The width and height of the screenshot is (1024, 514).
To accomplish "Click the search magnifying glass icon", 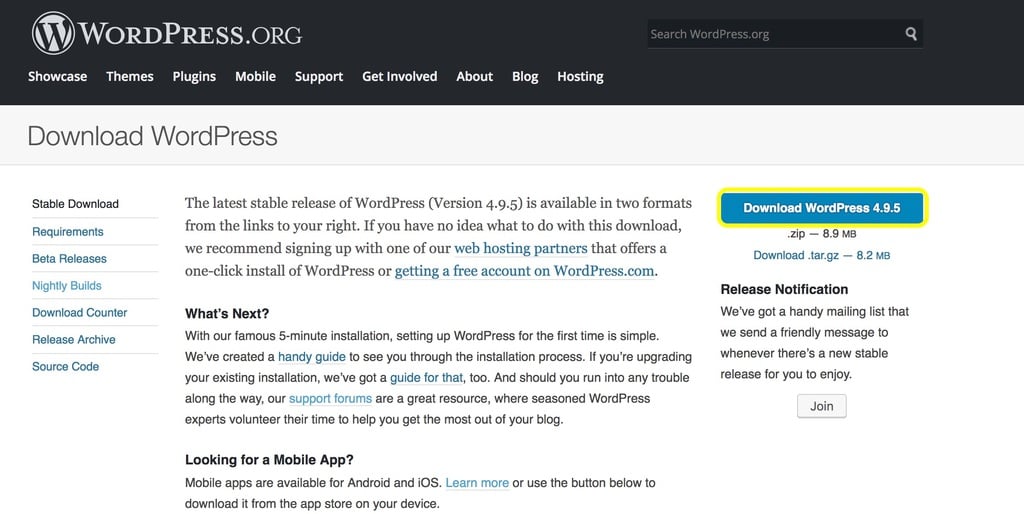I will tap(911, 34).
